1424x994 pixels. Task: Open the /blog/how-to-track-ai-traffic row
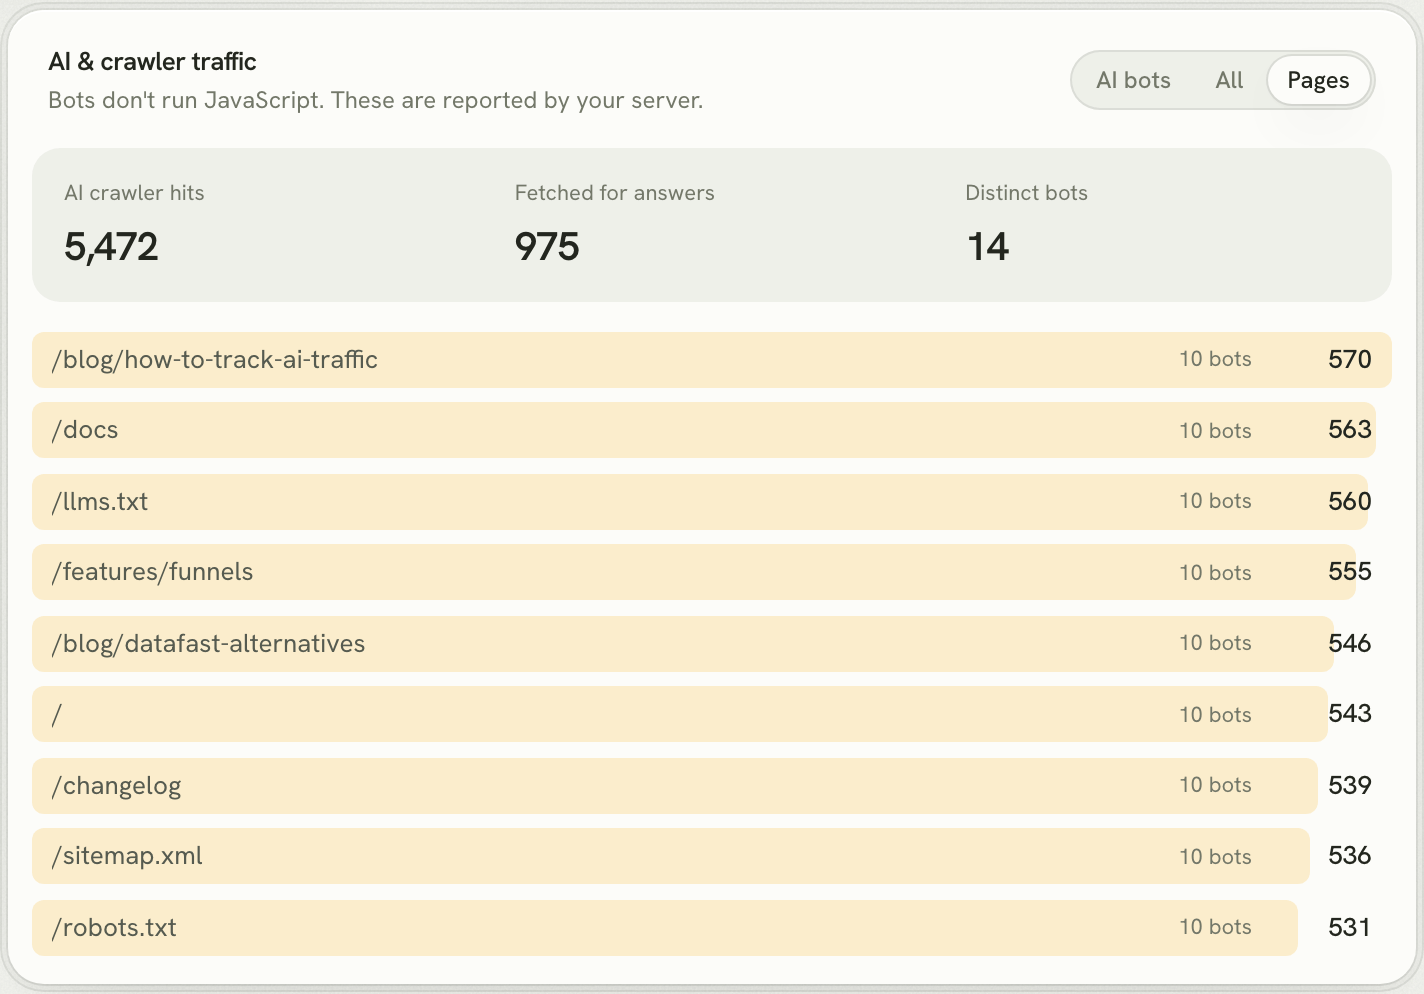[x=712, y=360]
